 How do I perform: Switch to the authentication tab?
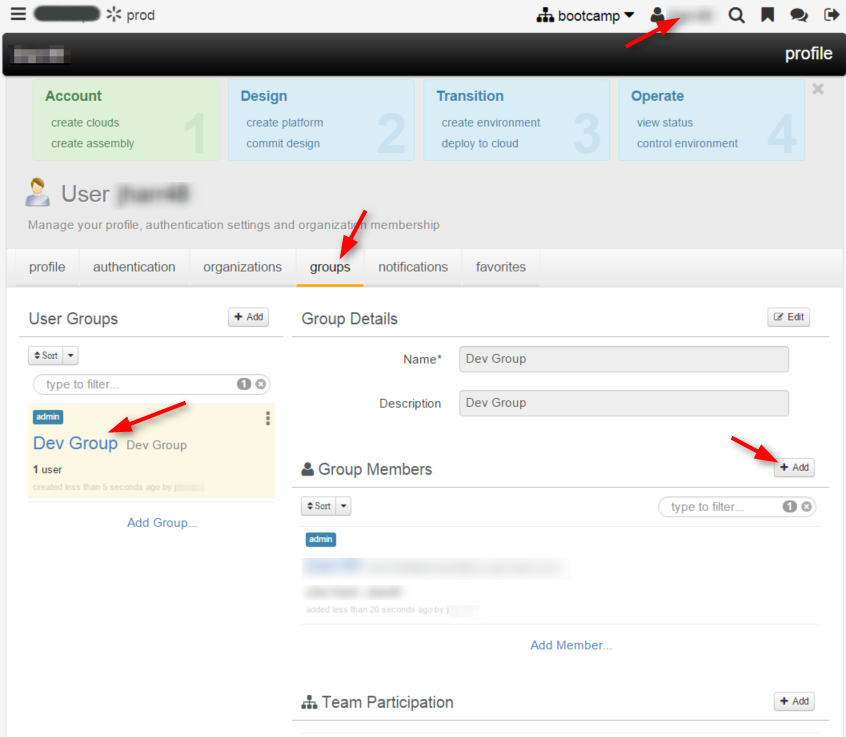(134, 267)
